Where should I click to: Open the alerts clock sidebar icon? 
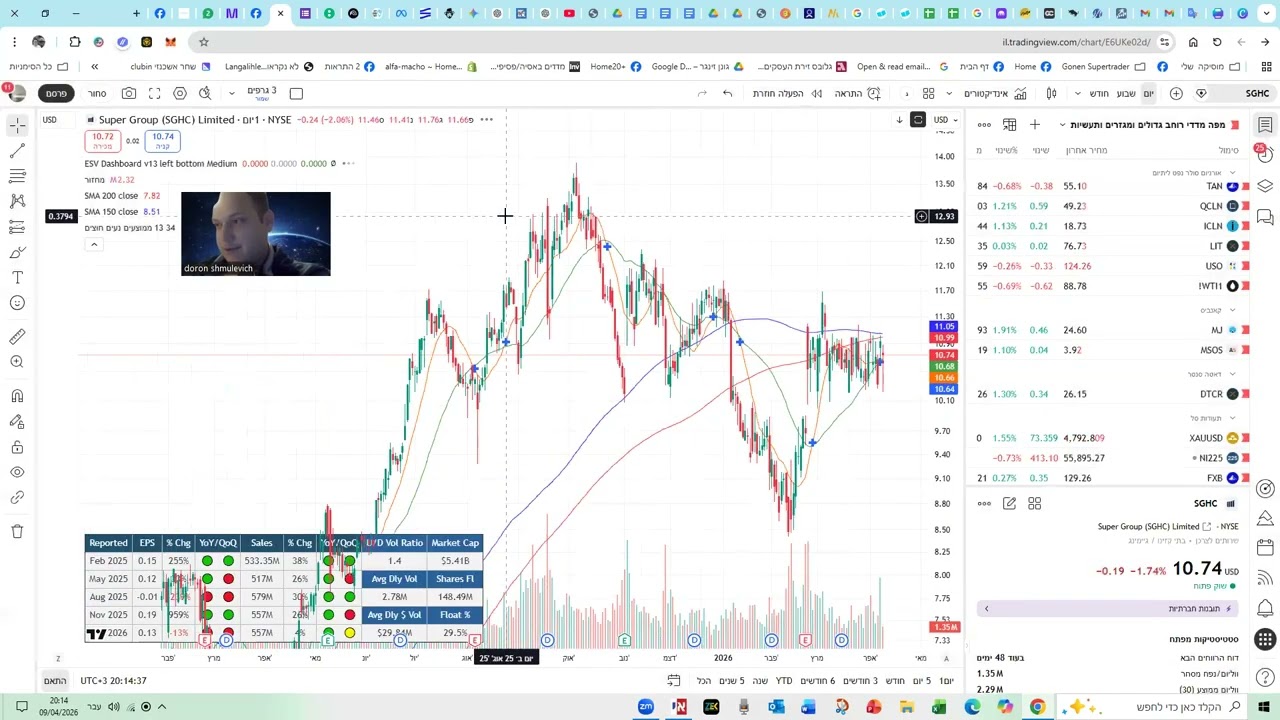1265,155
